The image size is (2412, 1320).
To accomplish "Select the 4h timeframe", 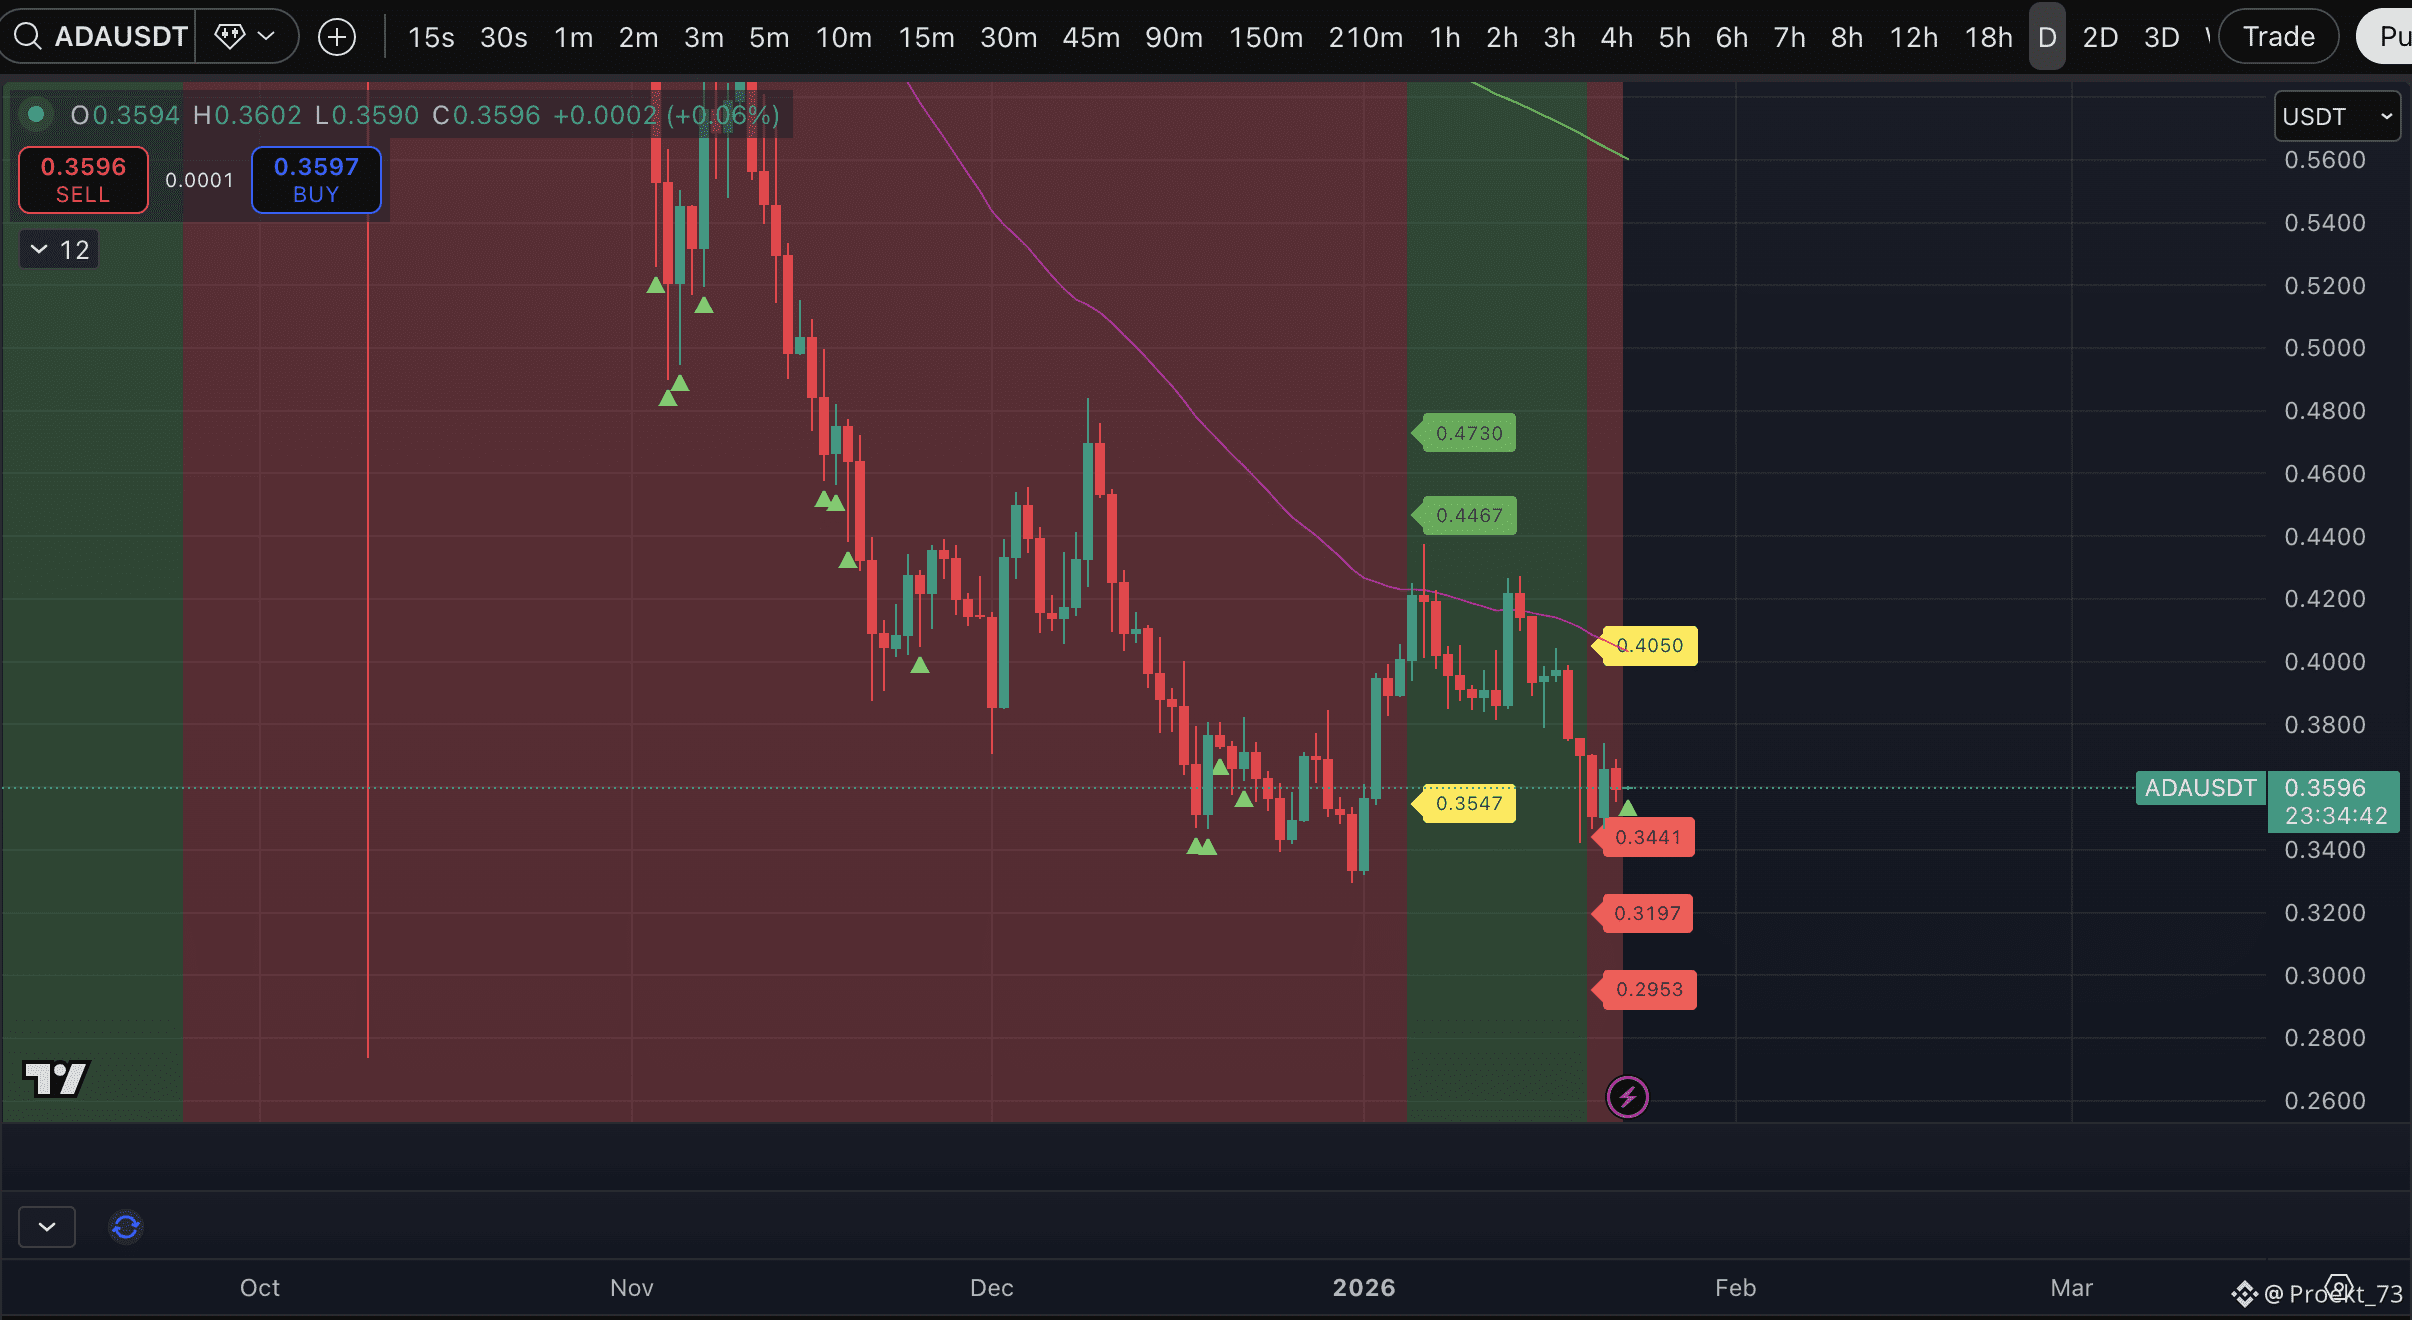I will click(x=1616, y=37).
